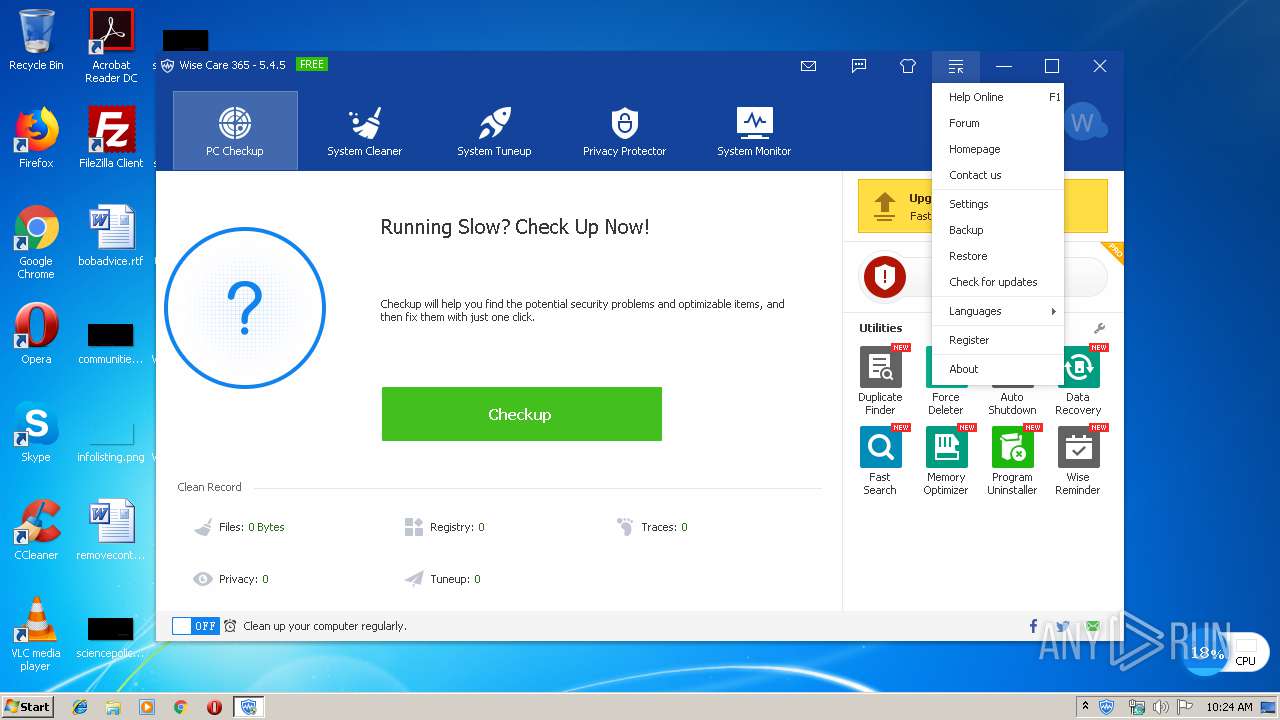Open Data Recovery utility
Viewport: 1280px width, 720px height.
pyautogui.click(x=1078, y=380)
